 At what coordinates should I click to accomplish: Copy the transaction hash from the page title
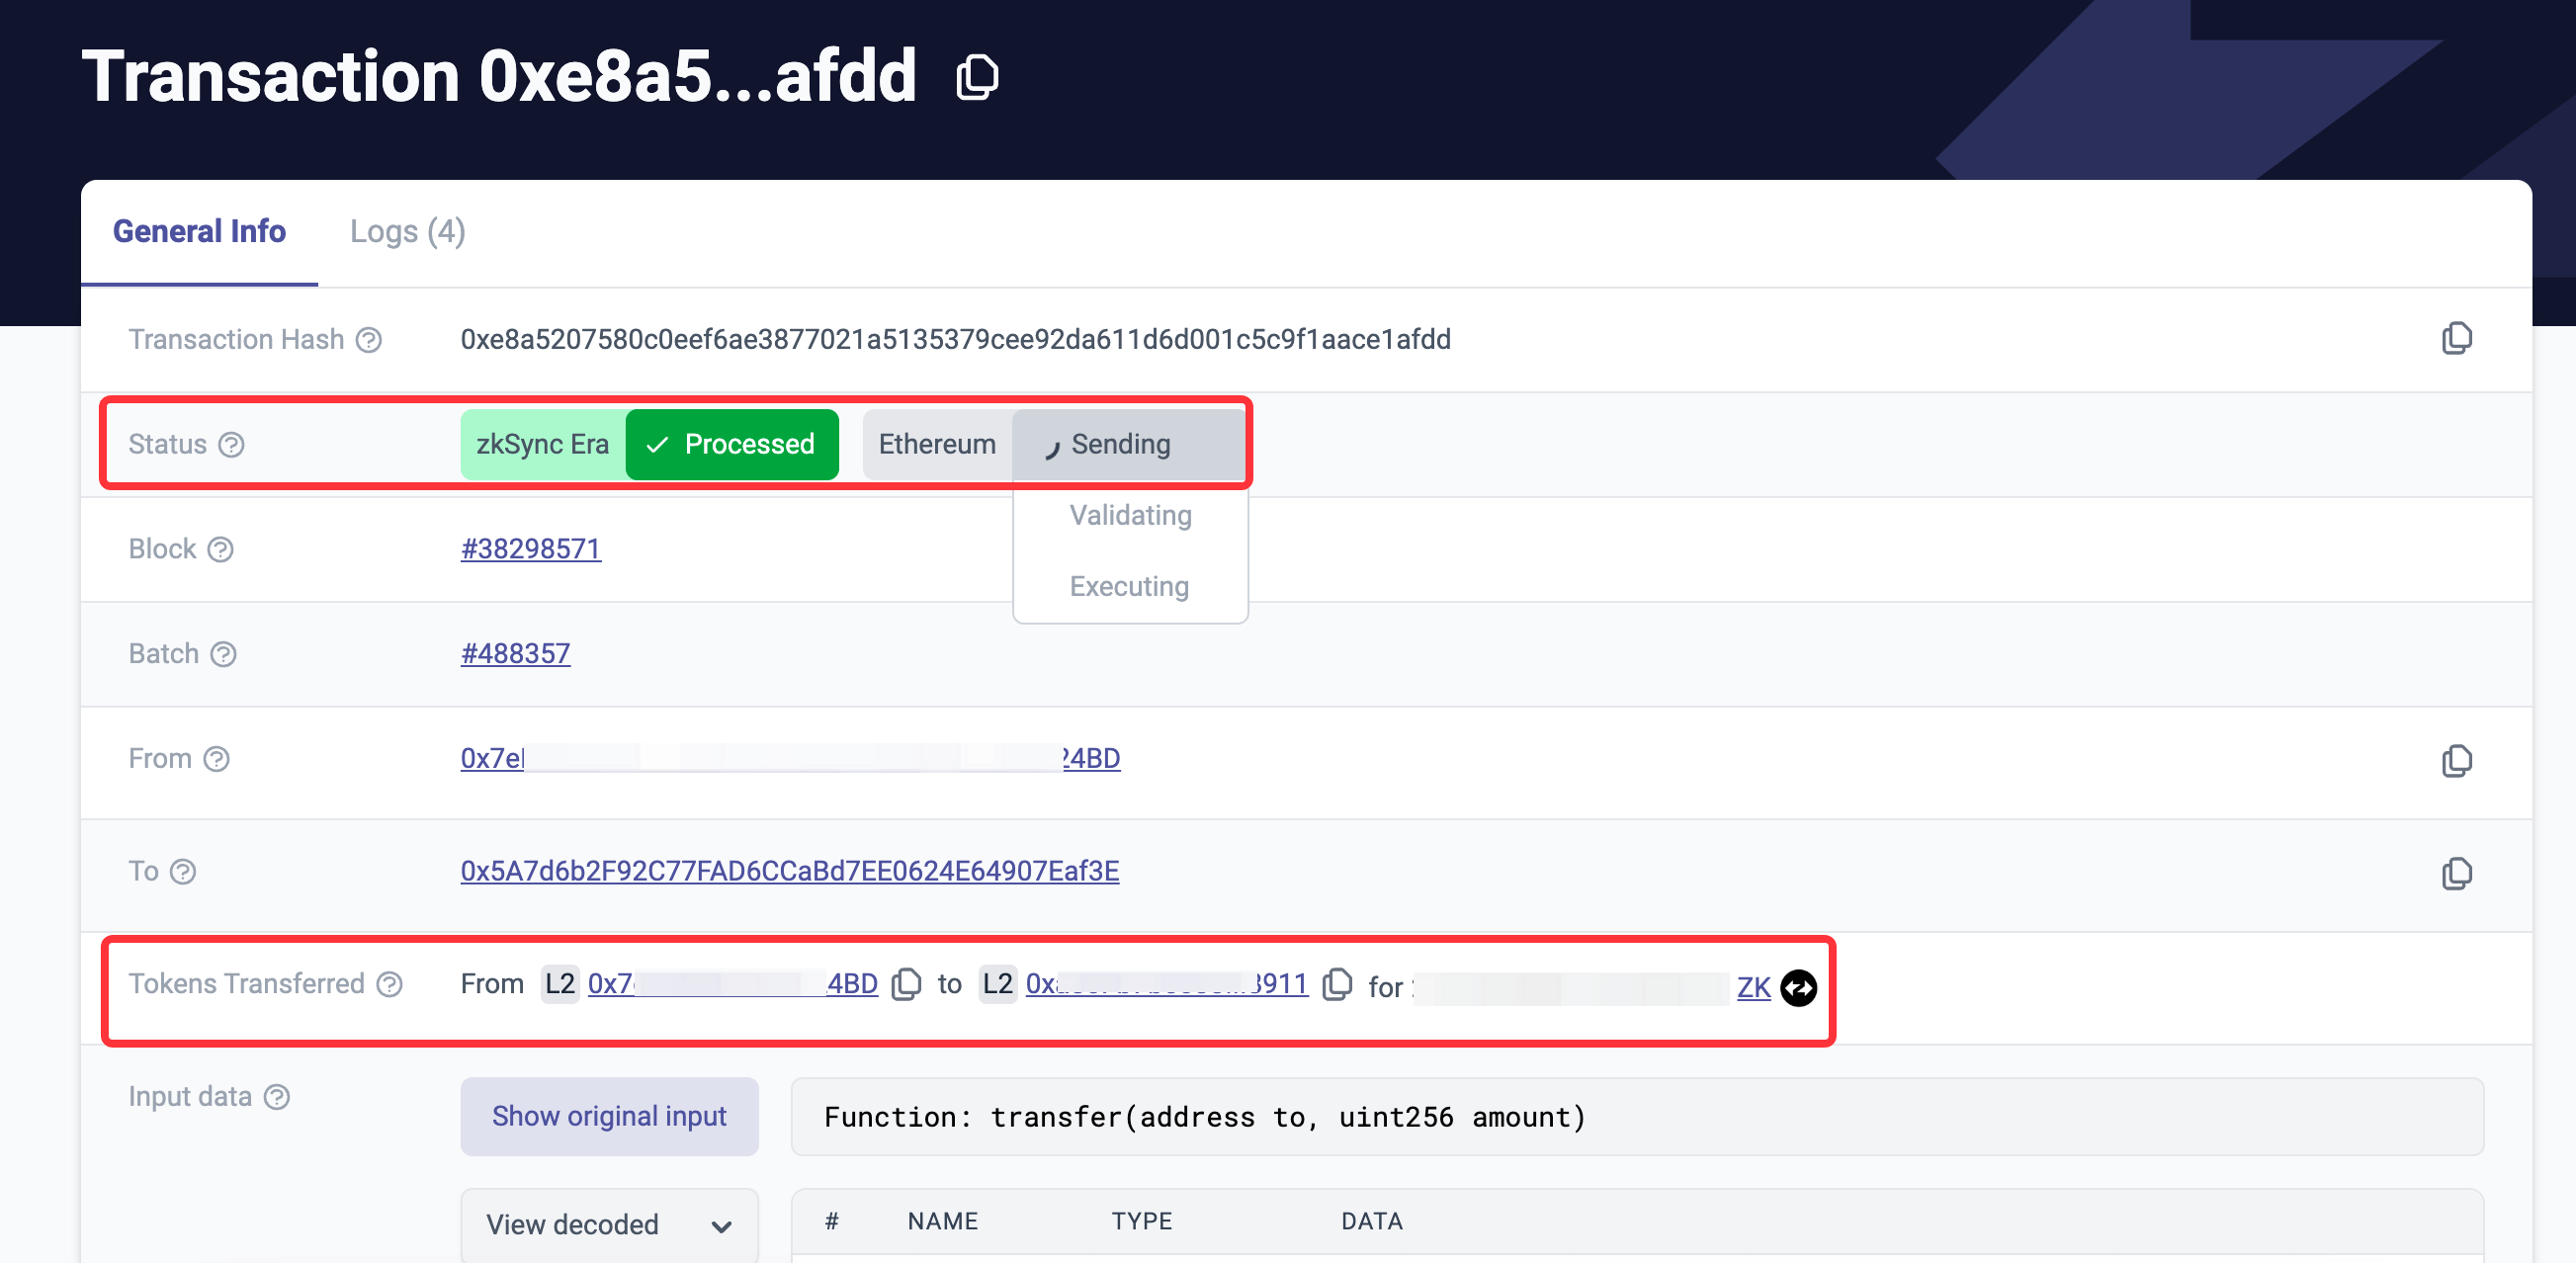pos(977,78)
